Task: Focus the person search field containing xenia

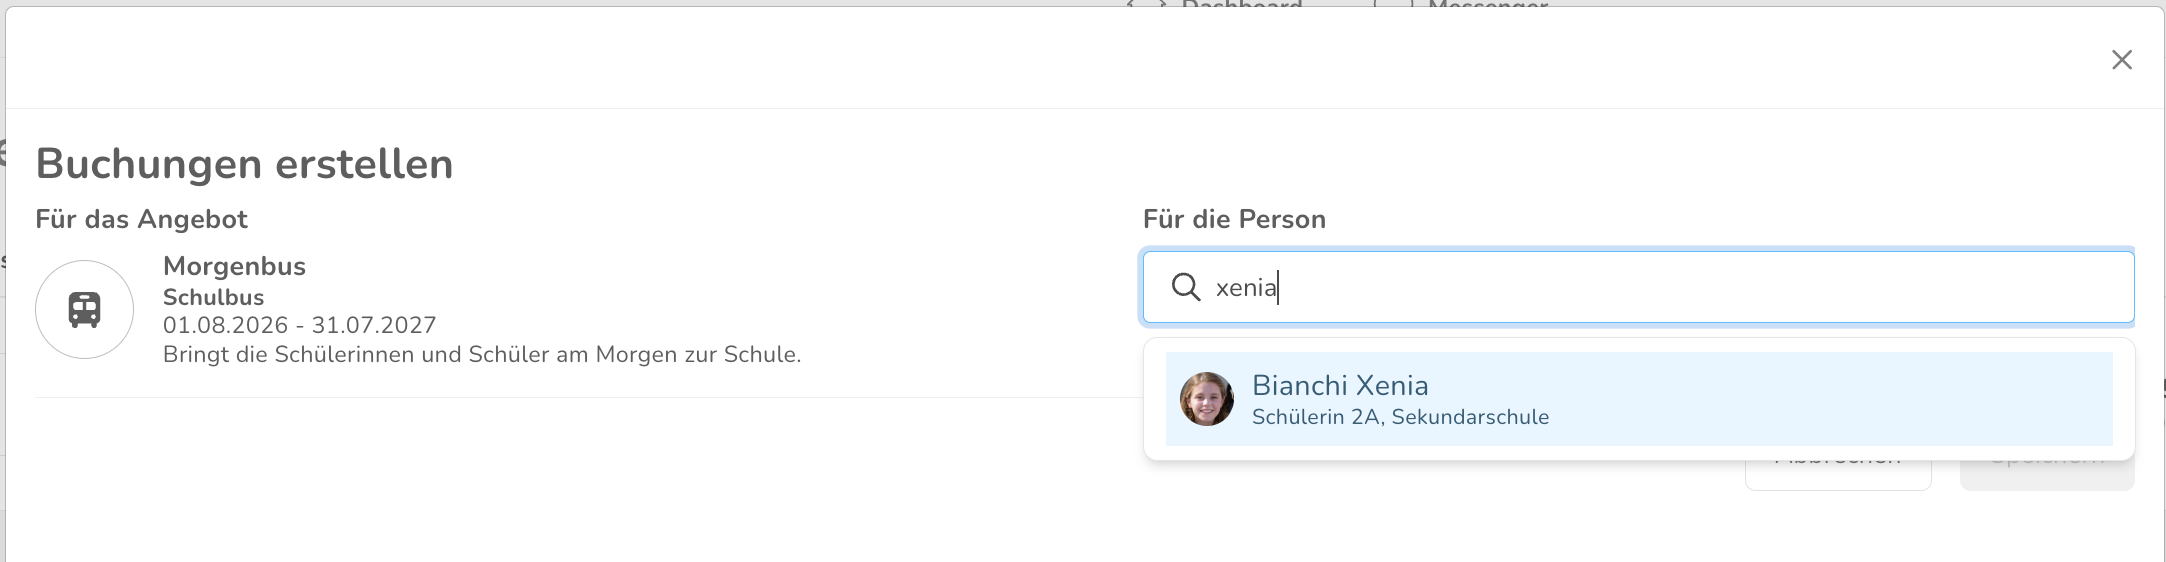Action: (1638, 287)
